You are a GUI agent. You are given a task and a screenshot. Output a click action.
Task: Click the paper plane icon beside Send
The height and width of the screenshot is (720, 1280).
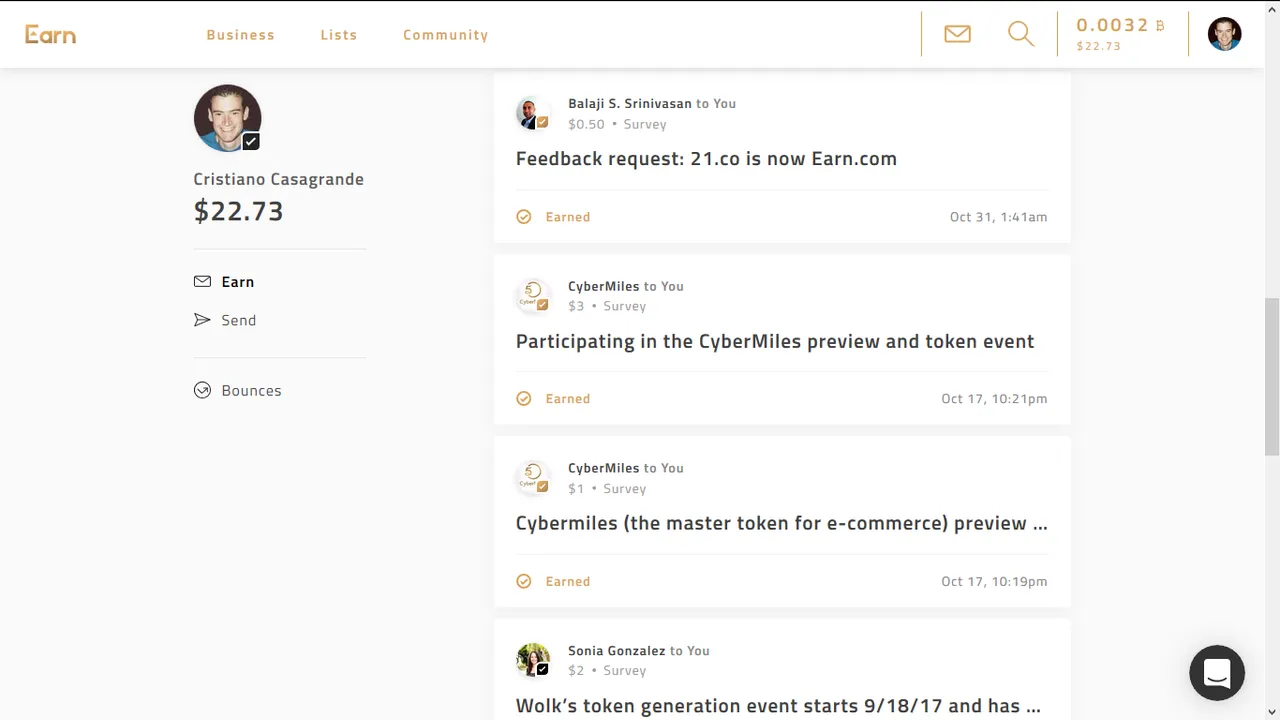coord(202,320)
